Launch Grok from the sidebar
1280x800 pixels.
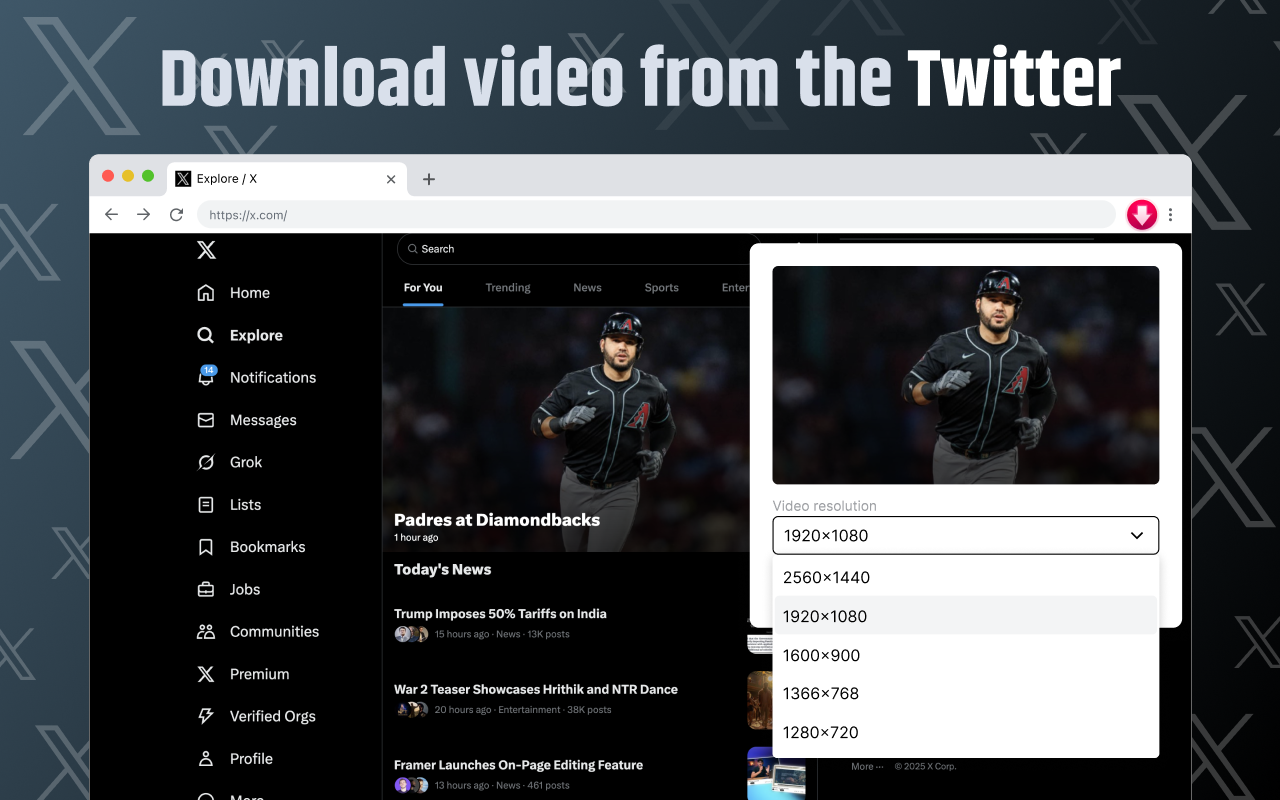click(245, 461)
